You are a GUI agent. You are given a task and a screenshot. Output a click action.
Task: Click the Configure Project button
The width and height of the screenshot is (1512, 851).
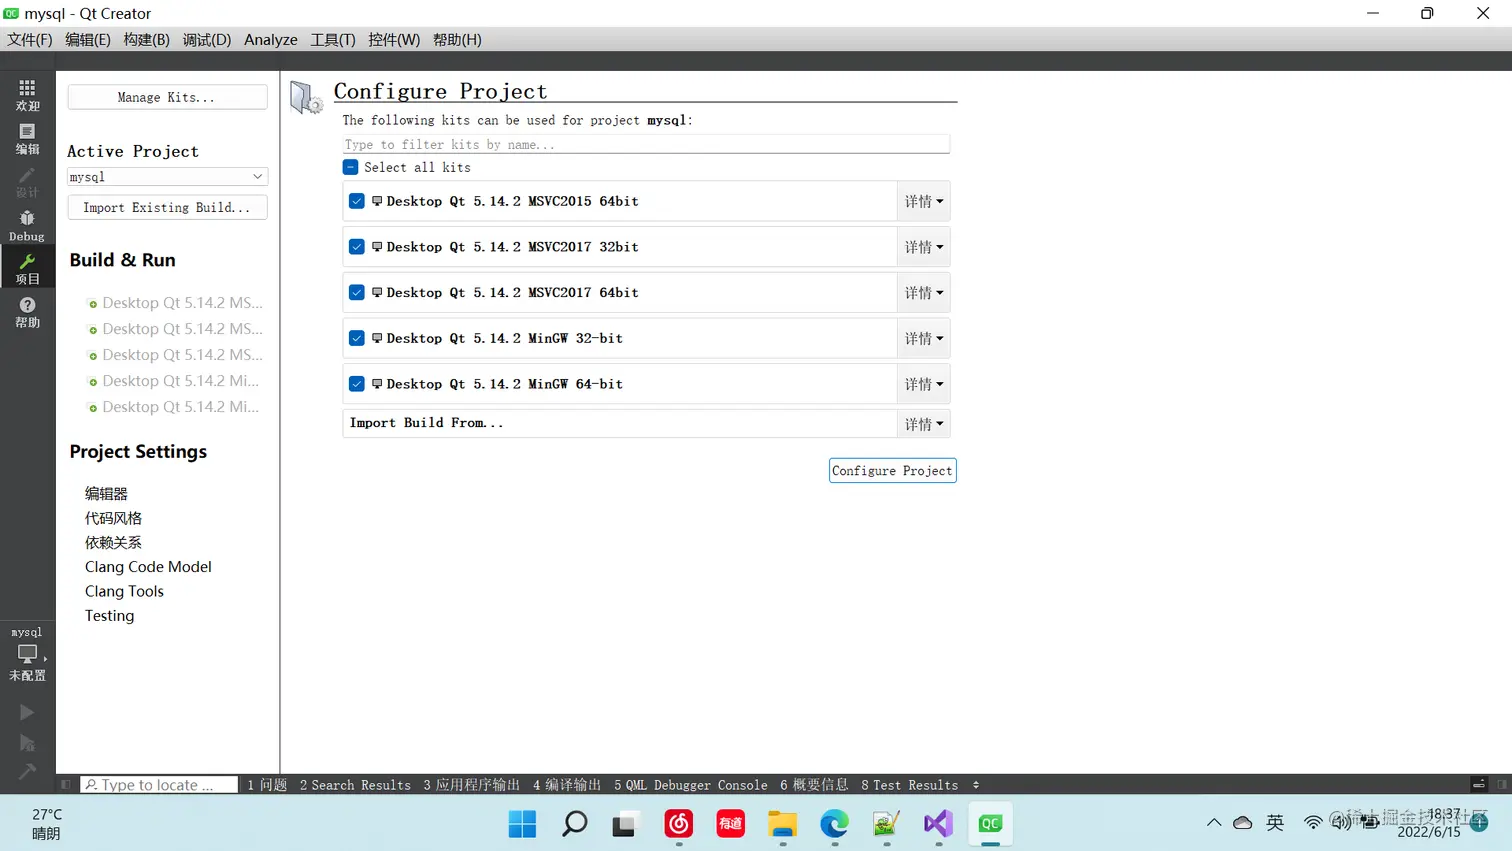(x=892, y=471)
